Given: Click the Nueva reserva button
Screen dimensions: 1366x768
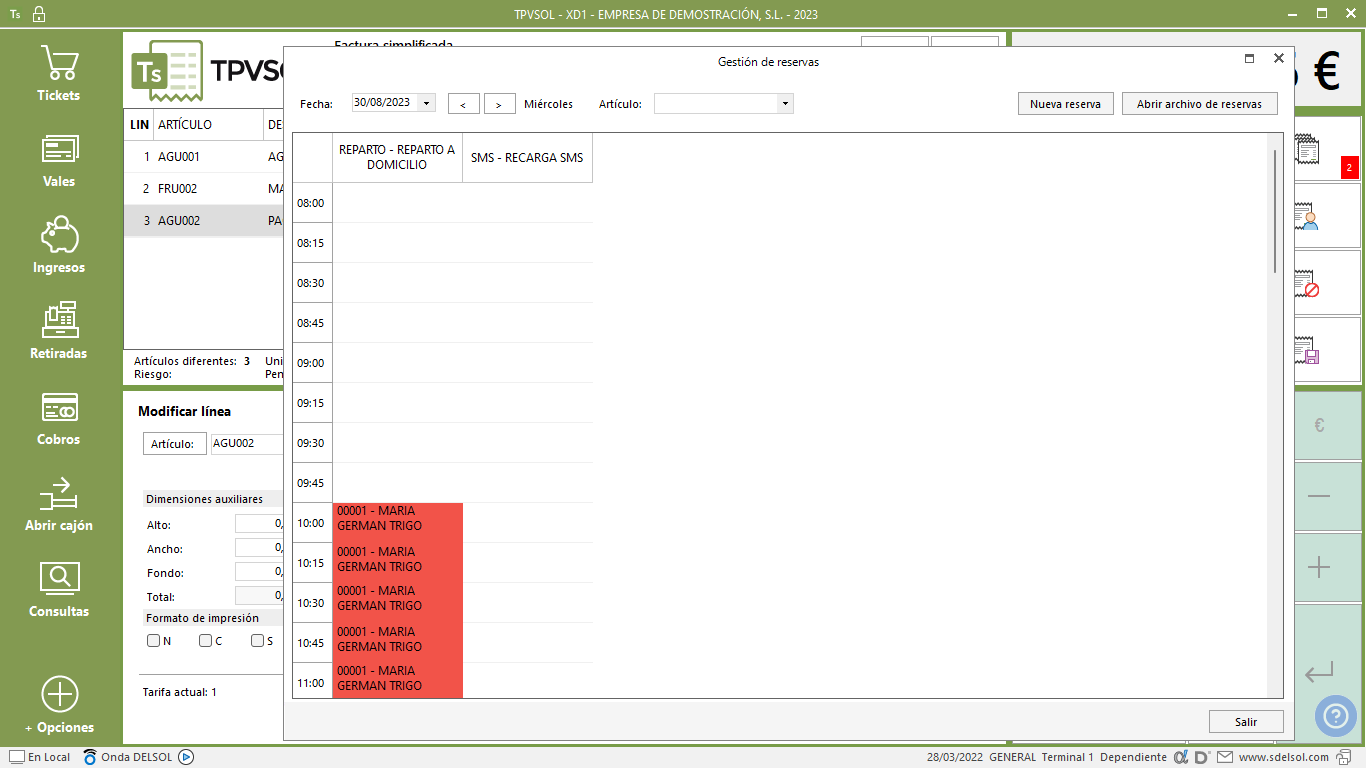Looking at the screenshot, I should pos(1065,104).
